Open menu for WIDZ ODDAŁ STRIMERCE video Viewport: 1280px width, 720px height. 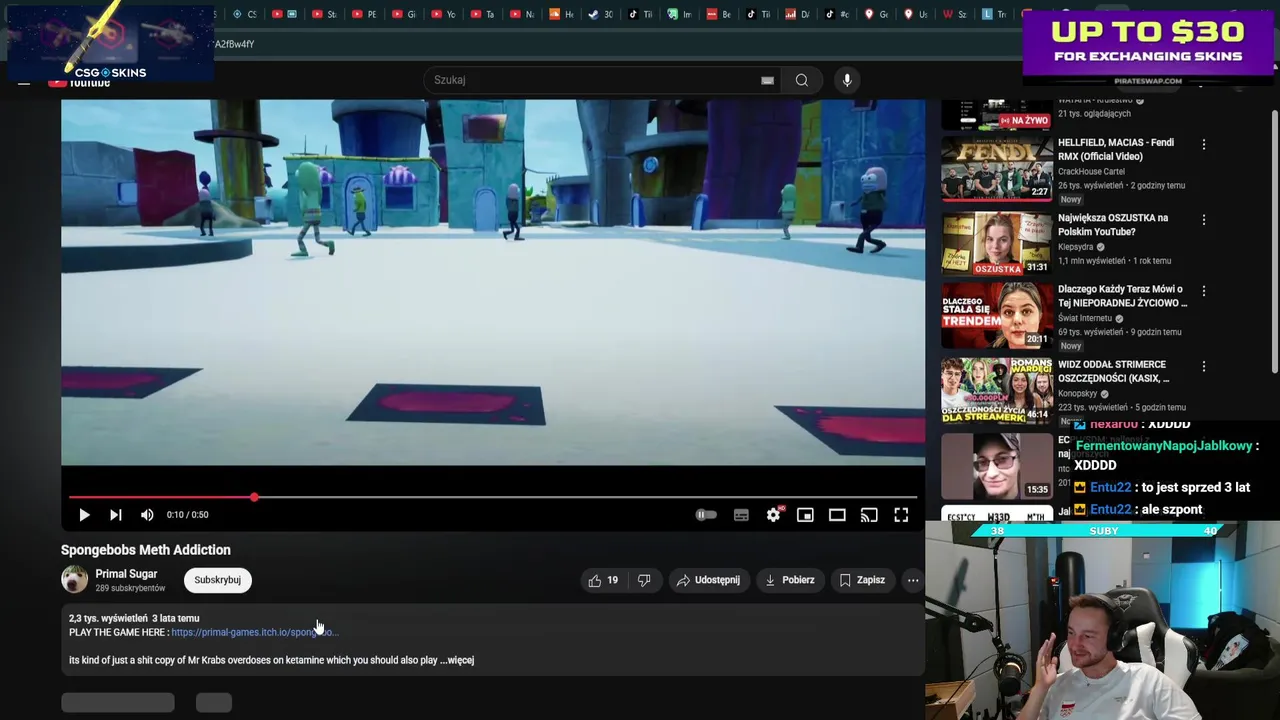[x=1204, y=366]
